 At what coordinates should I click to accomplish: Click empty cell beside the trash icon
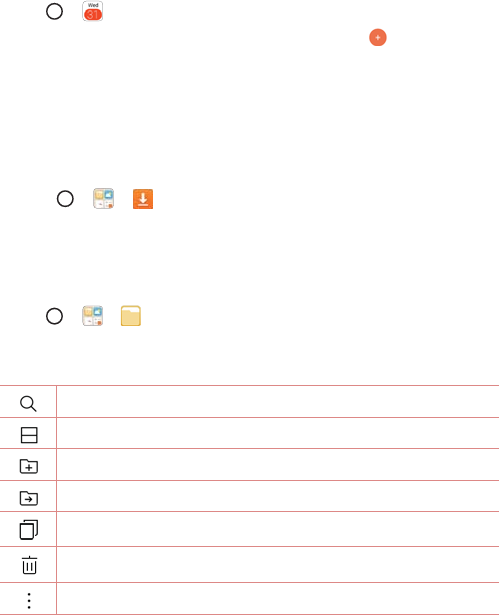[278, 564]
